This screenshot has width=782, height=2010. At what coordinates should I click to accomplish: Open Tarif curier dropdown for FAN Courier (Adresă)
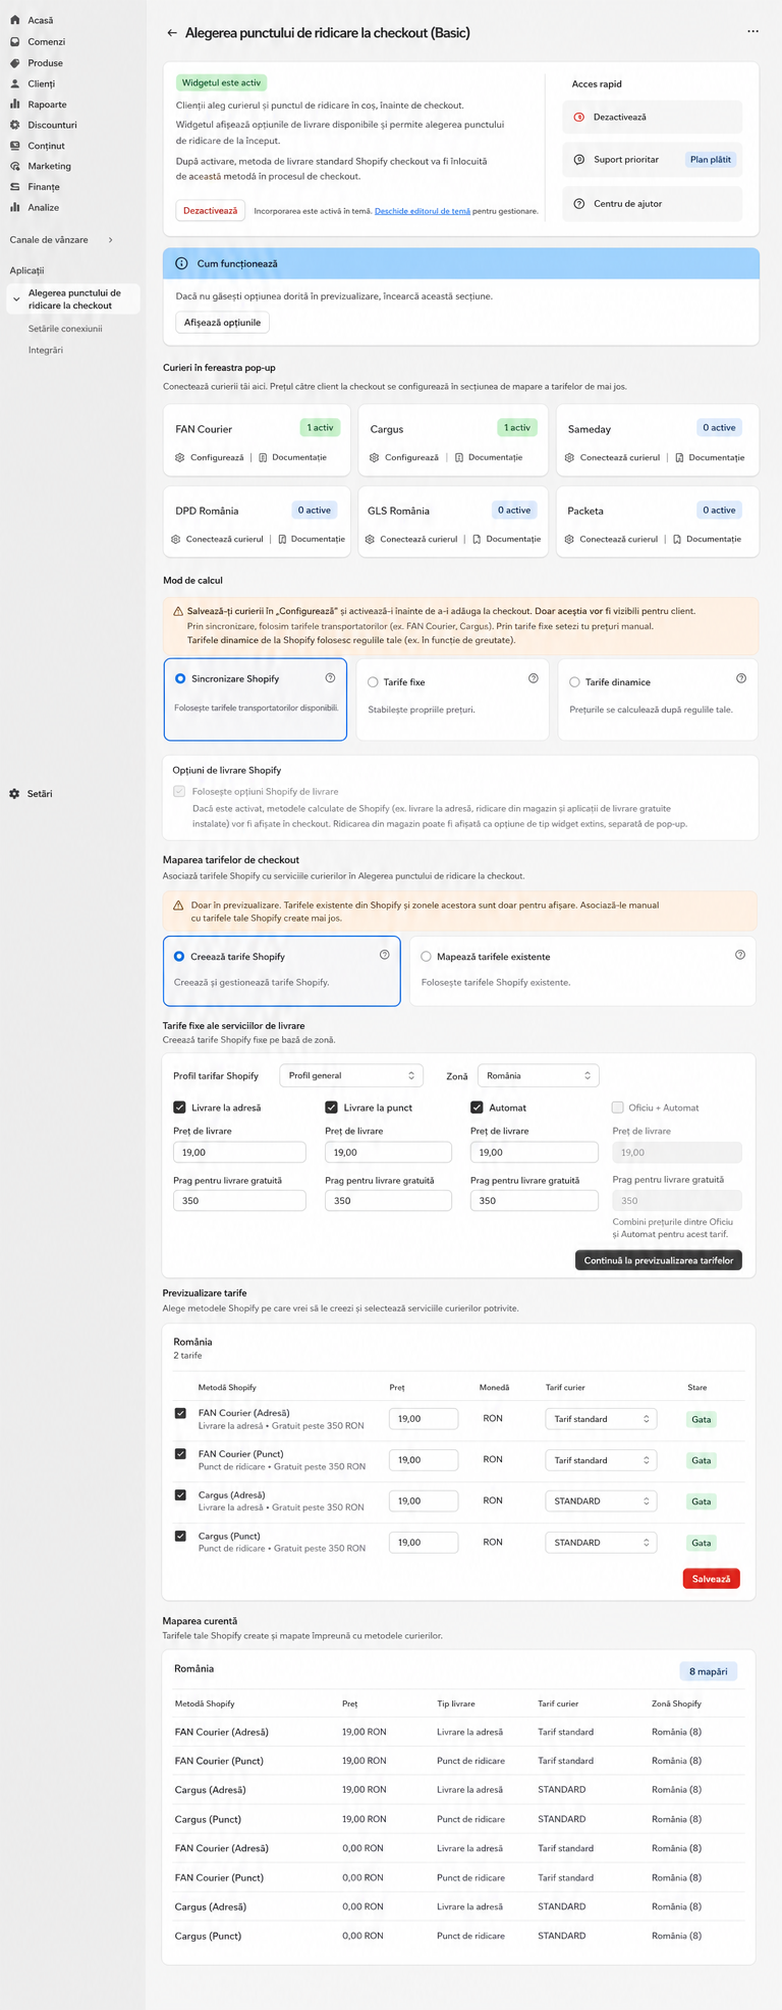601,1419
